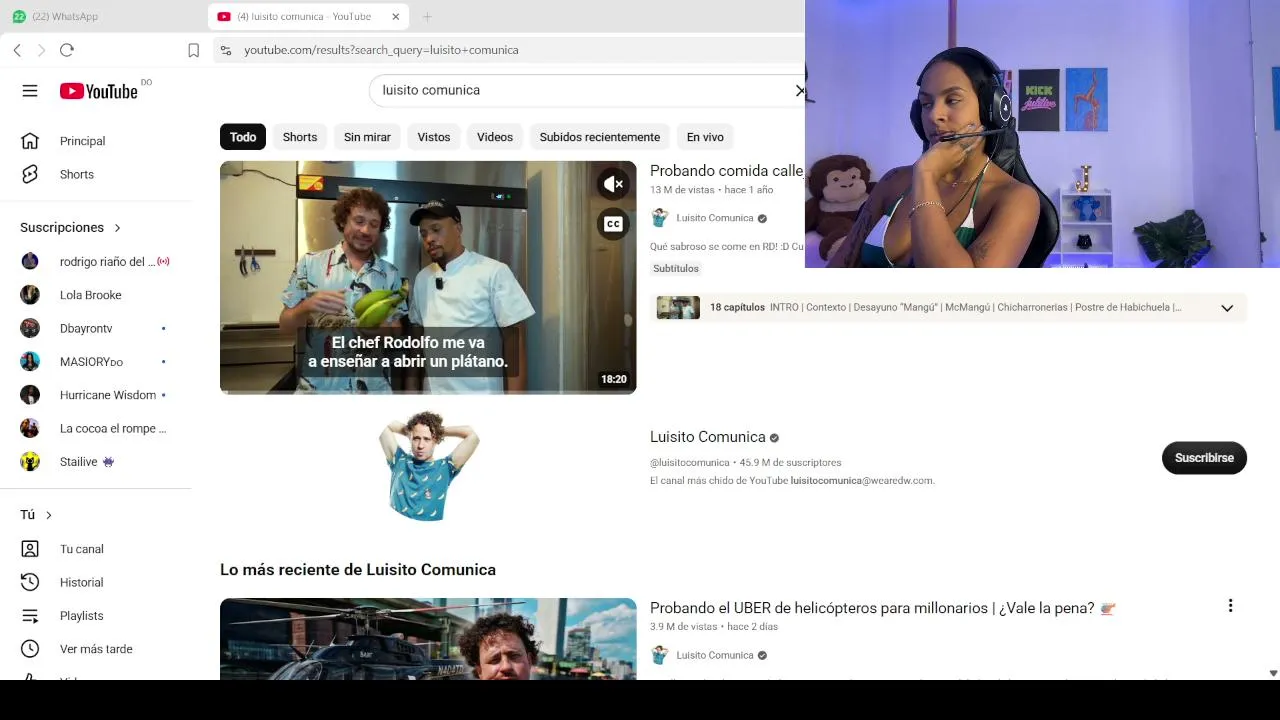Clear the search box with the X
This screenshot has height=720, width=1280.
pyautogui.click(x=800, y=90)
